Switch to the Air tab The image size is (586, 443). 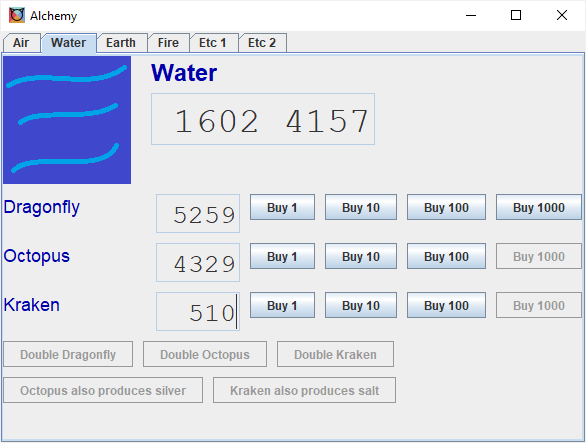click(x=21, y=43)
